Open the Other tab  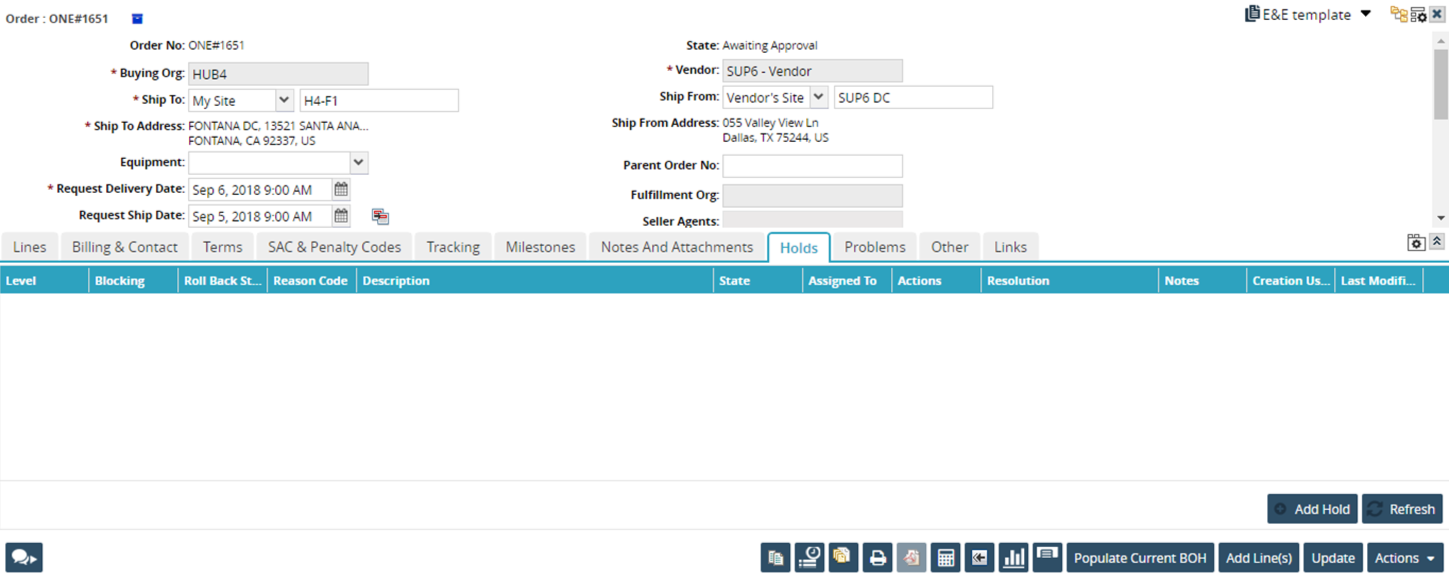[x=949, y=247]
